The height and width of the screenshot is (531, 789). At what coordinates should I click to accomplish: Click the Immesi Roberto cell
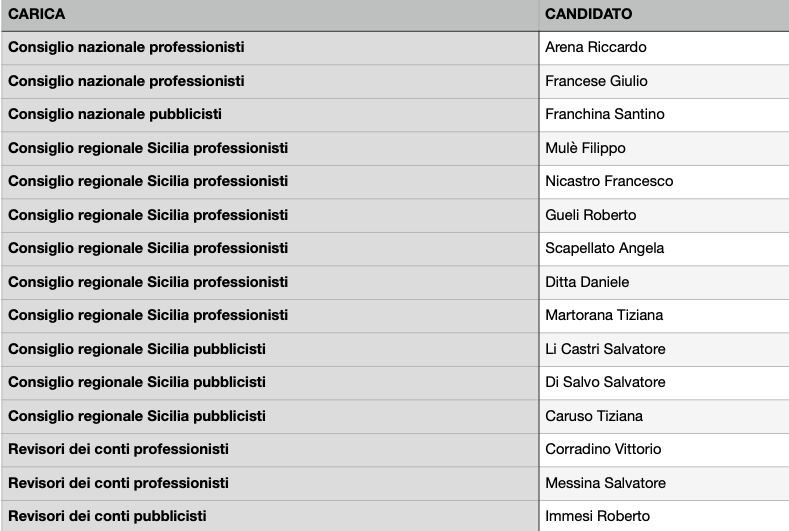coord(597,516)
